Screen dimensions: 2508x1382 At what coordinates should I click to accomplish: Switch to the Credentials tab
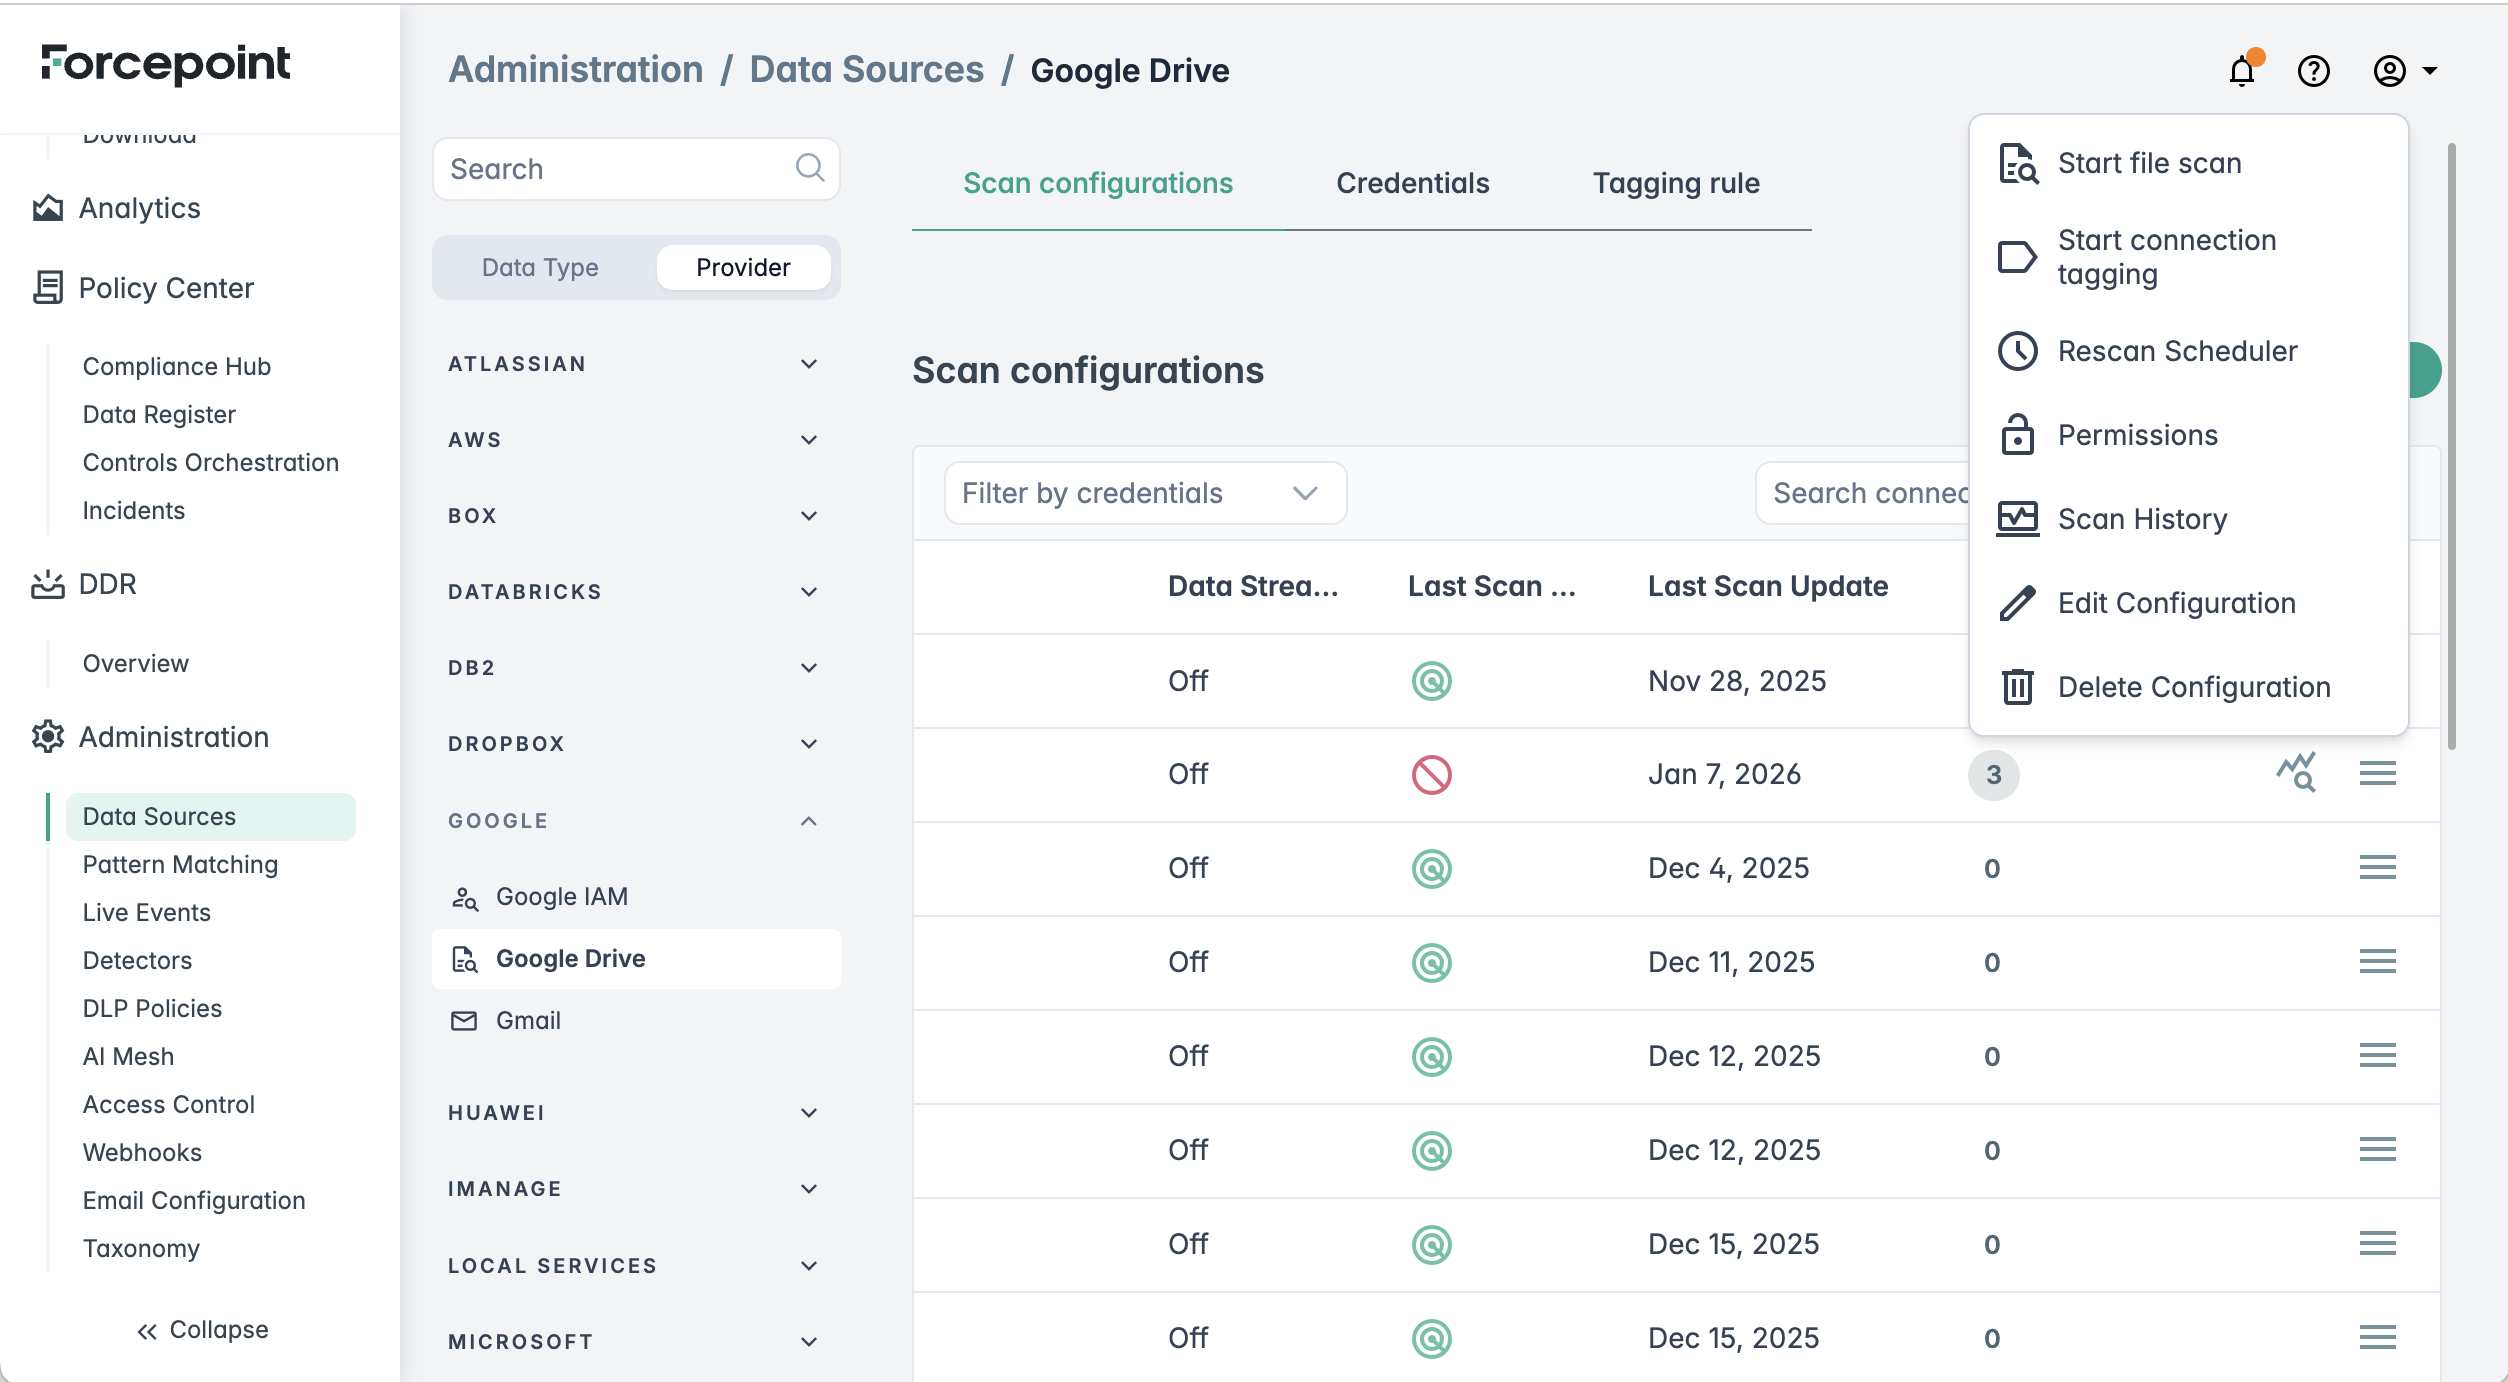pyautogui.click(x=1412, y=183)
